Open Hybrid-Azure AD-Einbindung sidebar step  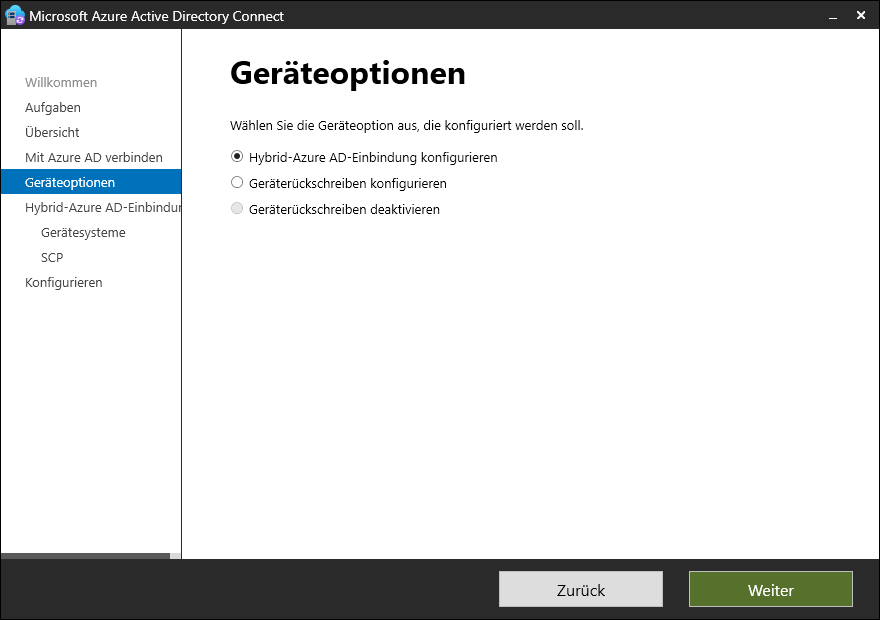(102, 207)
